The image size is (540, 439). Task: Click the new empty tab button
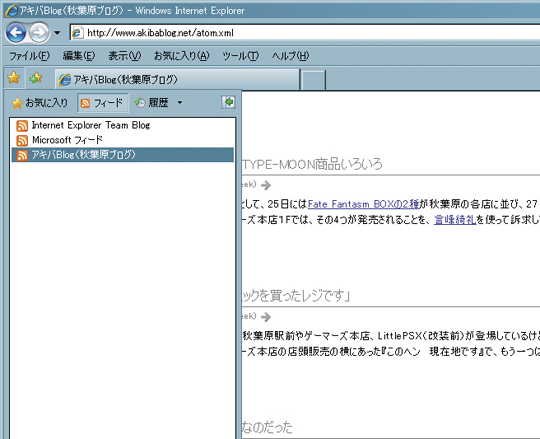tap(313, 80)
